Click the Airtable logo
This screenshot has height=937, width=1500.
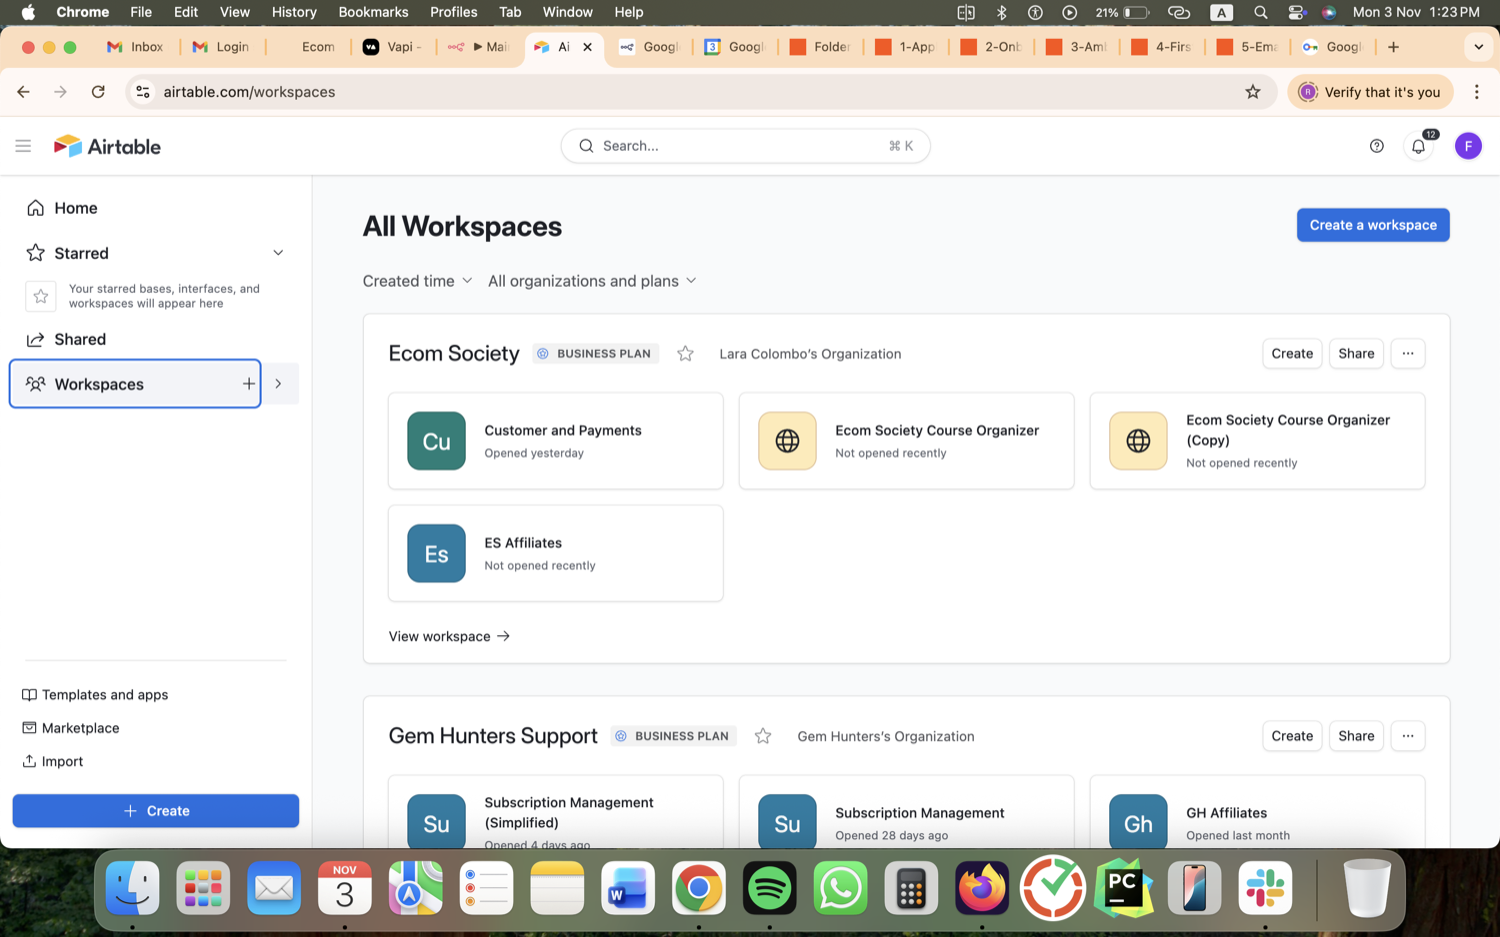pyautogui.click(x=107, y=146)
